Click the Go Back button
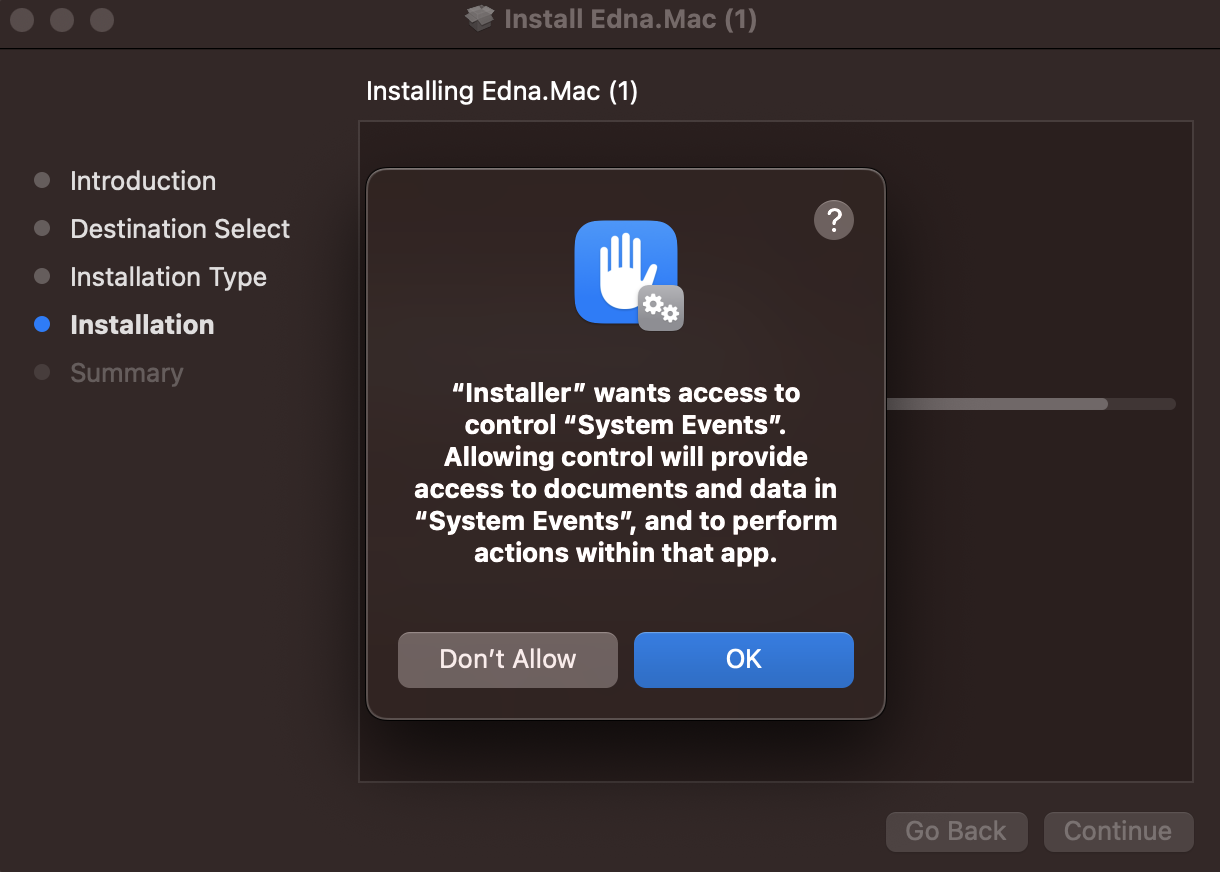The height and width of the screenshot is (872, 1220). pyautogui.click(x=957, y=831)
